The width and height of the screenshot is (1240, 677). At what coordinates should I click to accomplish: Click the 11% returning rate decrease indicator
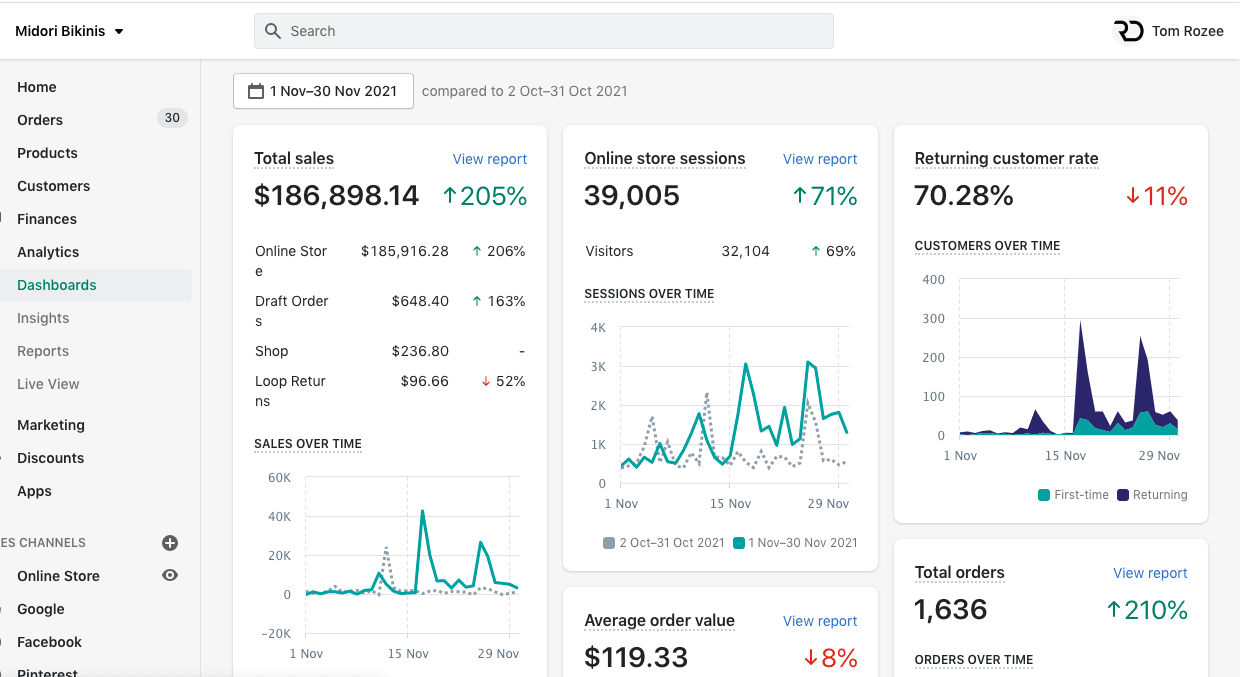coord(1156,196)
